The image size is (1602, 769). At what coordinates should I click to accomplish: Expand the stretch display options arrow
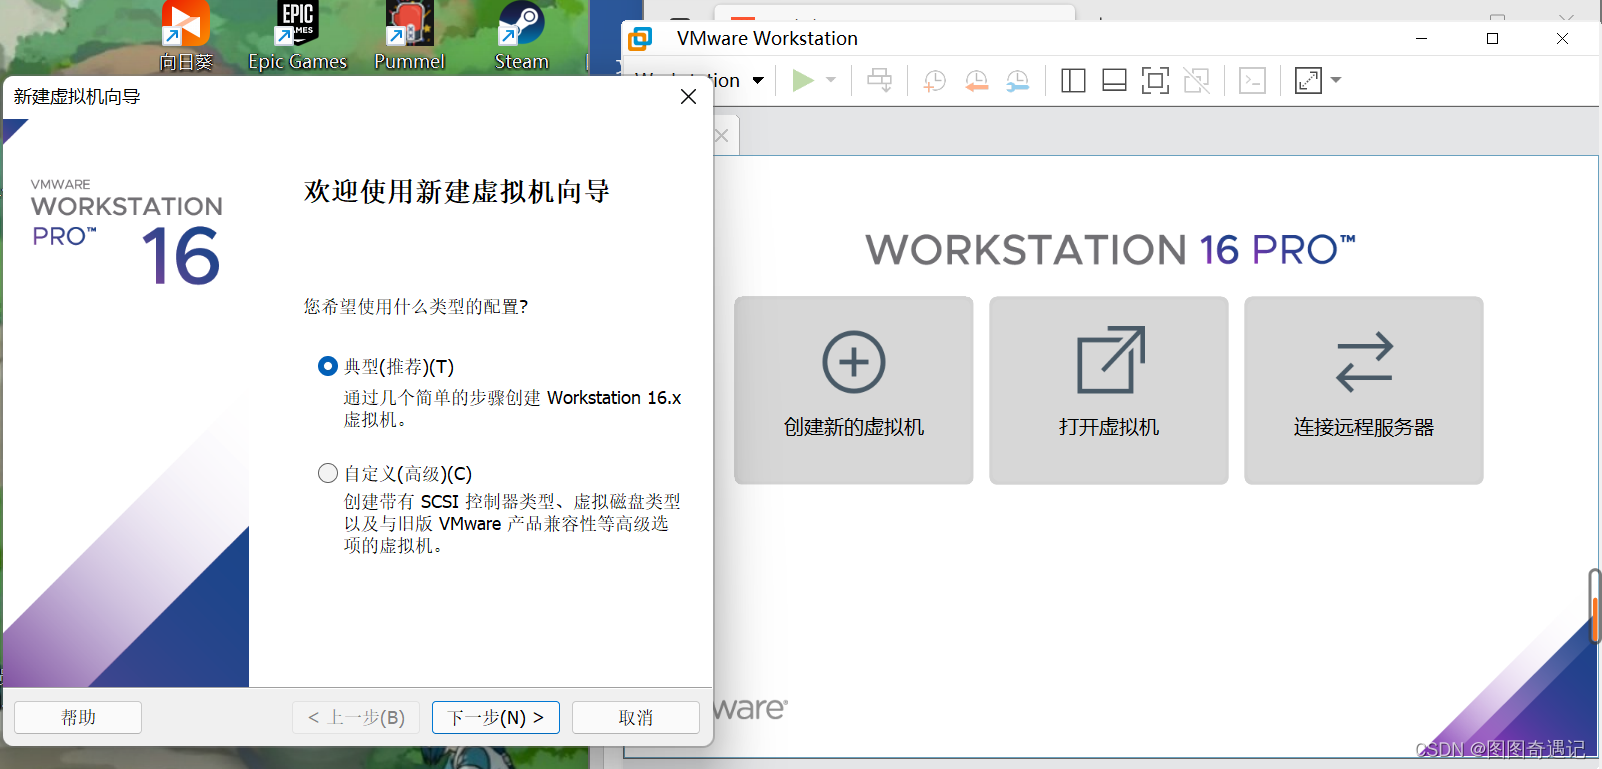click(x=1336, y=80)
